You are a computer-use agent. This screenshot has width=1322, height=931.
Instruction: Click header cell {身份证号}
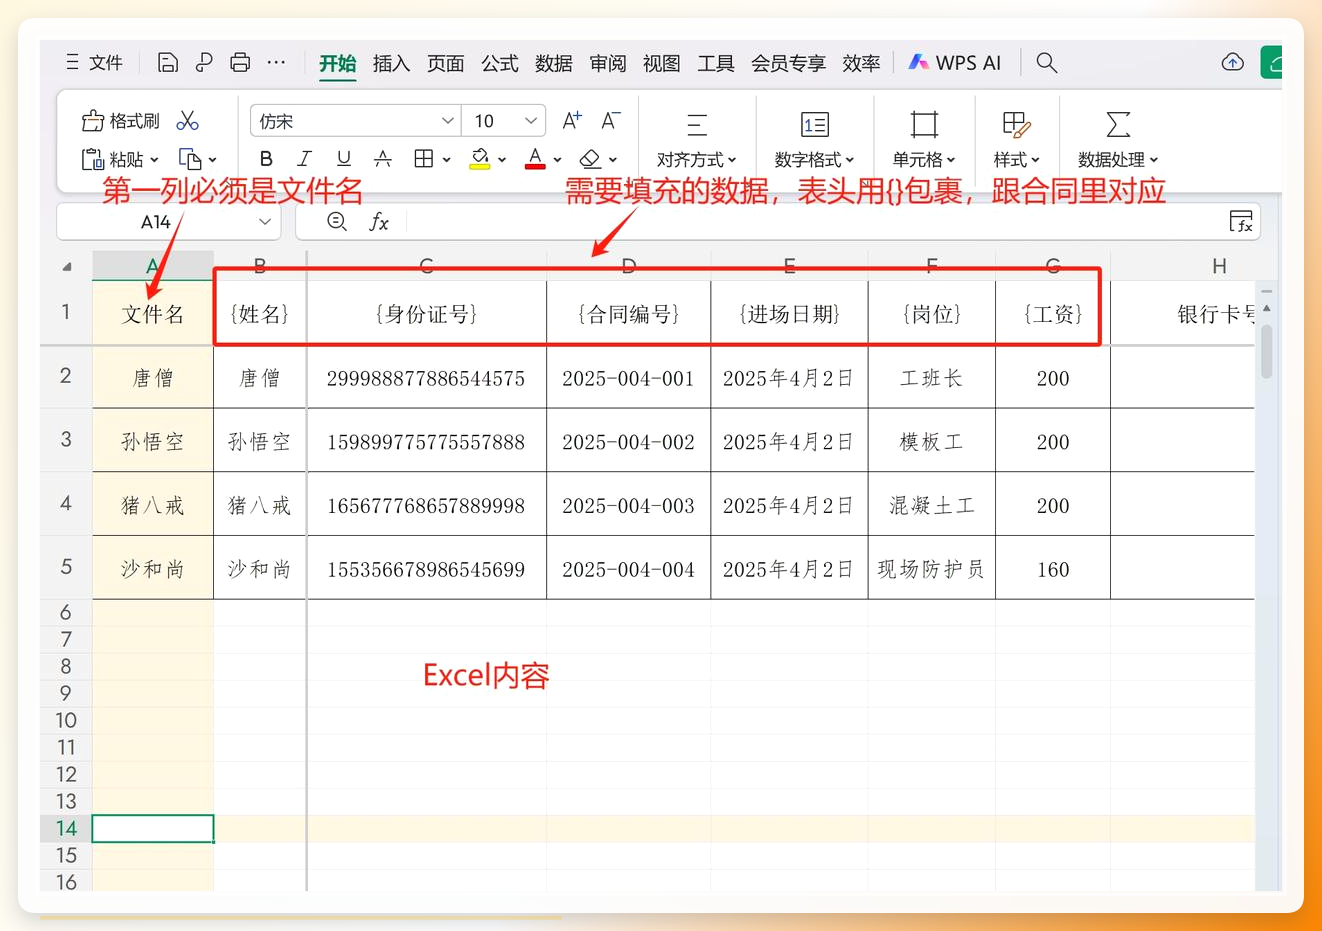426,314
